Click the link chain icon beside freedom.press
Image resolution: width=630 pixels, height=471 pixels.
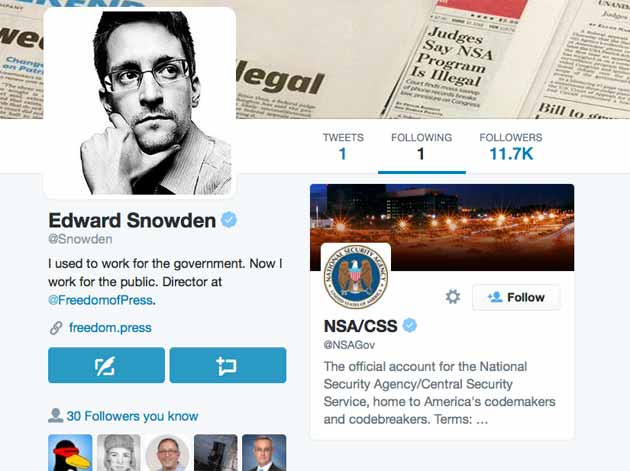tap(56, 328)
